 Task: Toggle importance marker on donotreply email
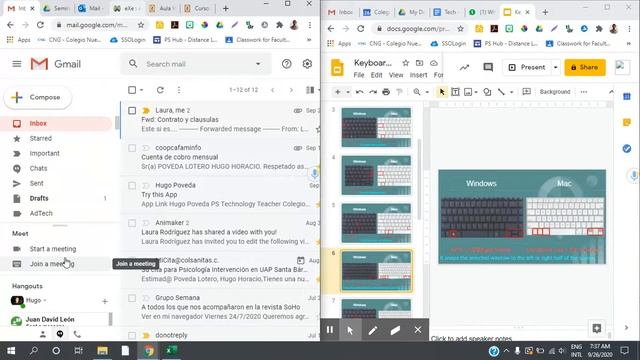click(x=146, y=336)
